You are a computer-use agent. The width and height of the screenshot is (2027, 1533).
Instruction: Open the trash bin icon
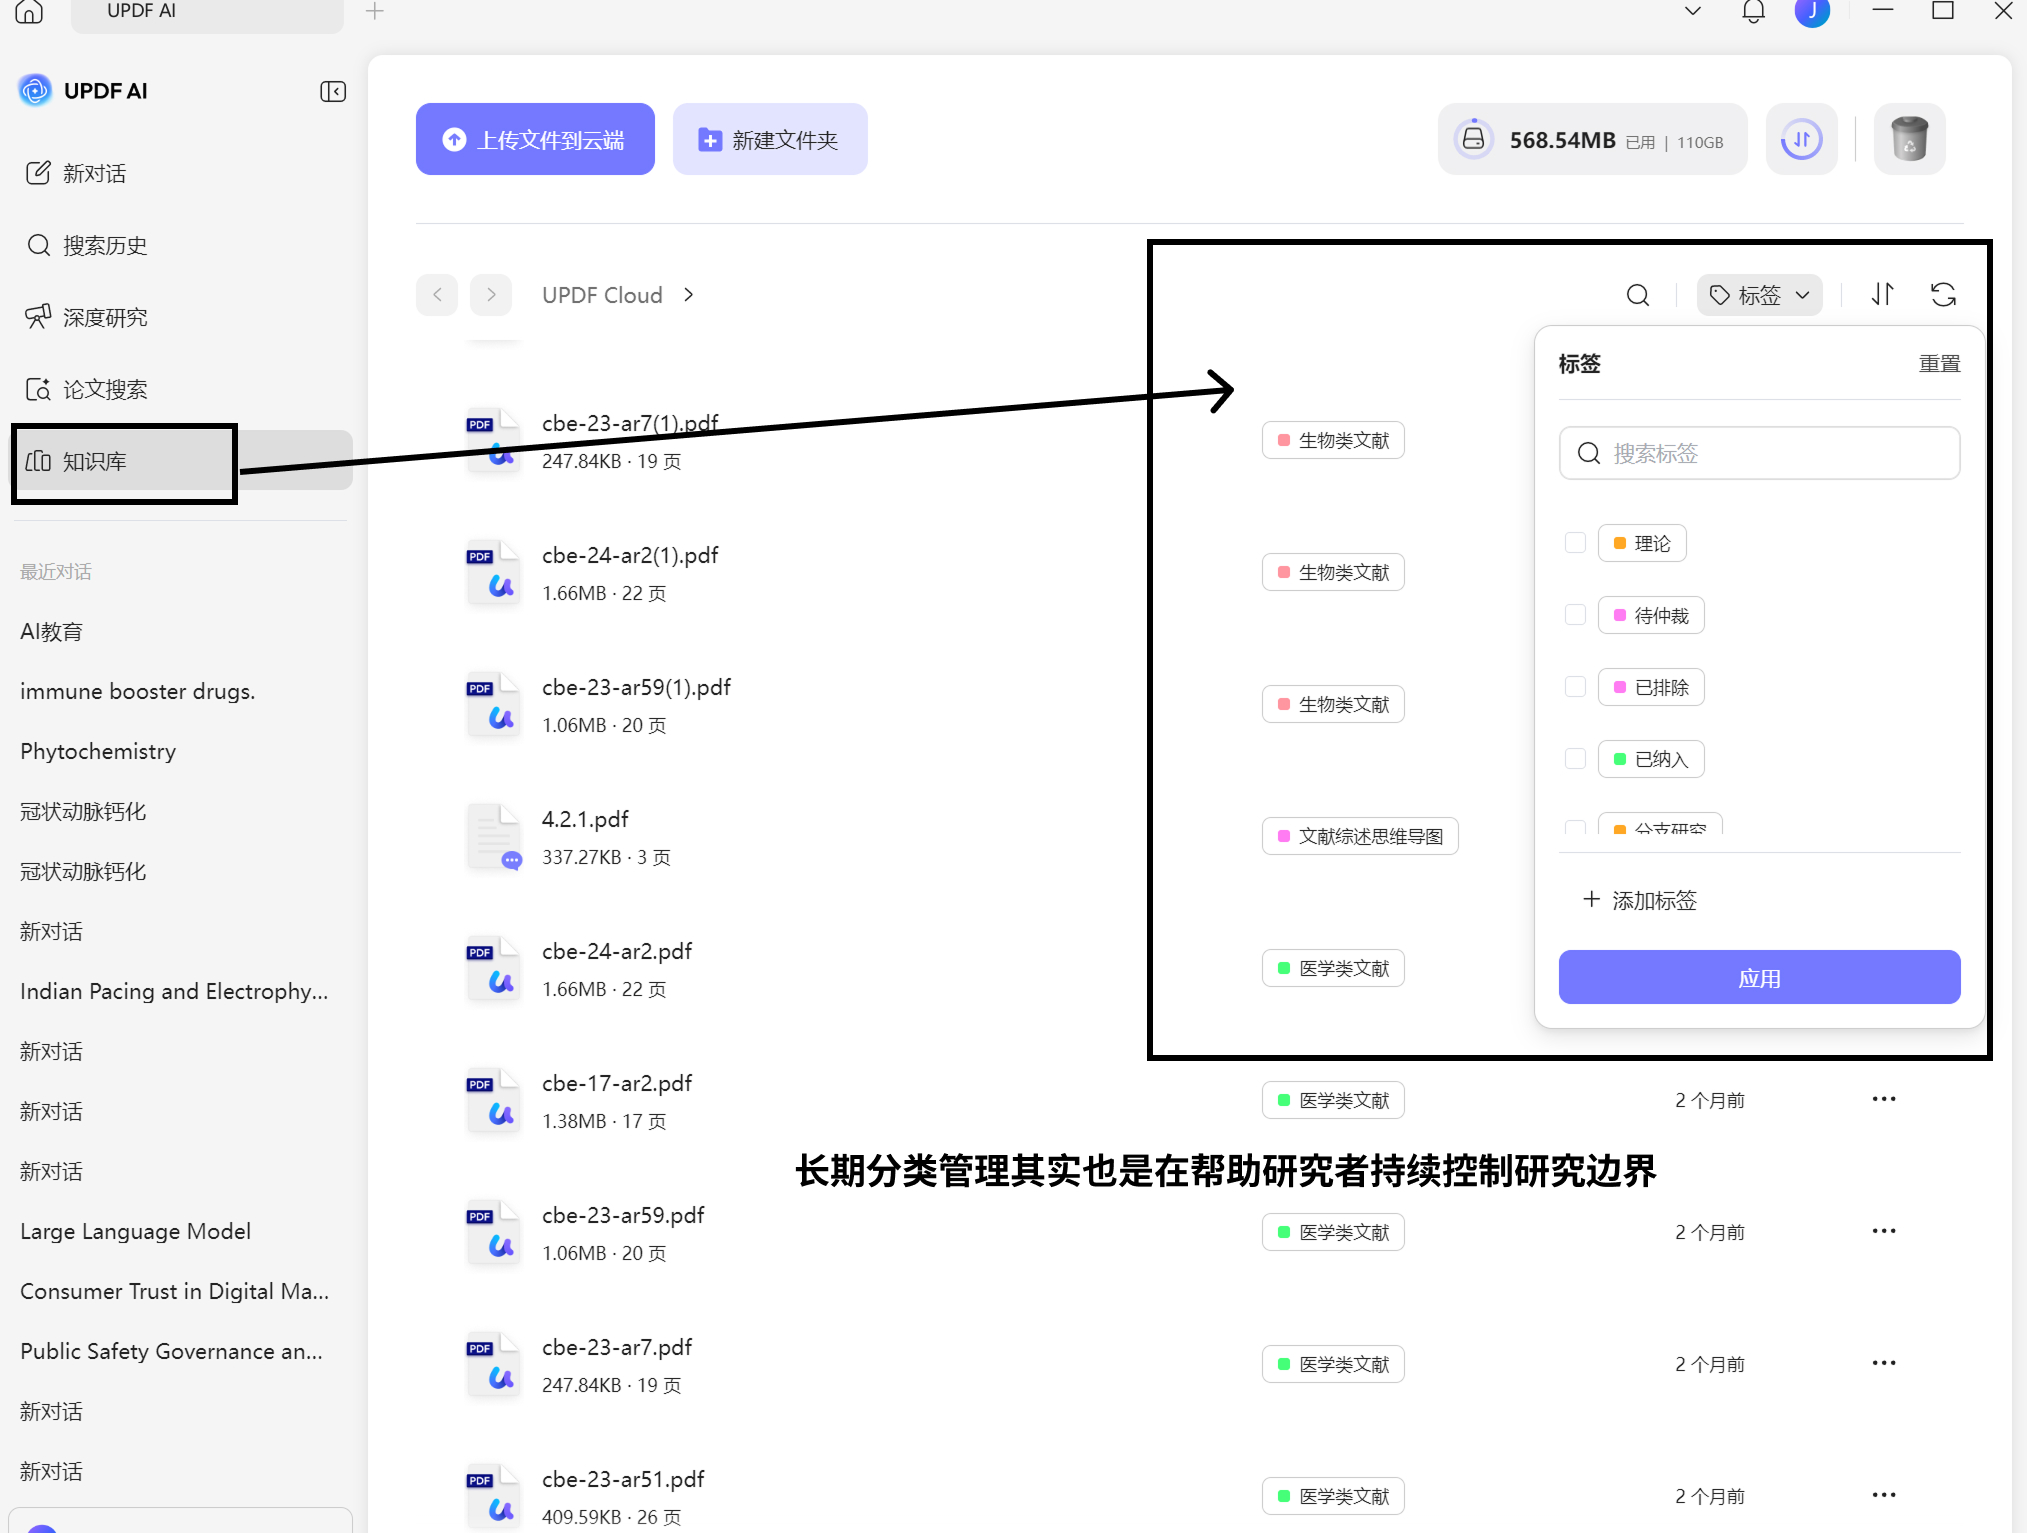click(x=1909, y=139)
